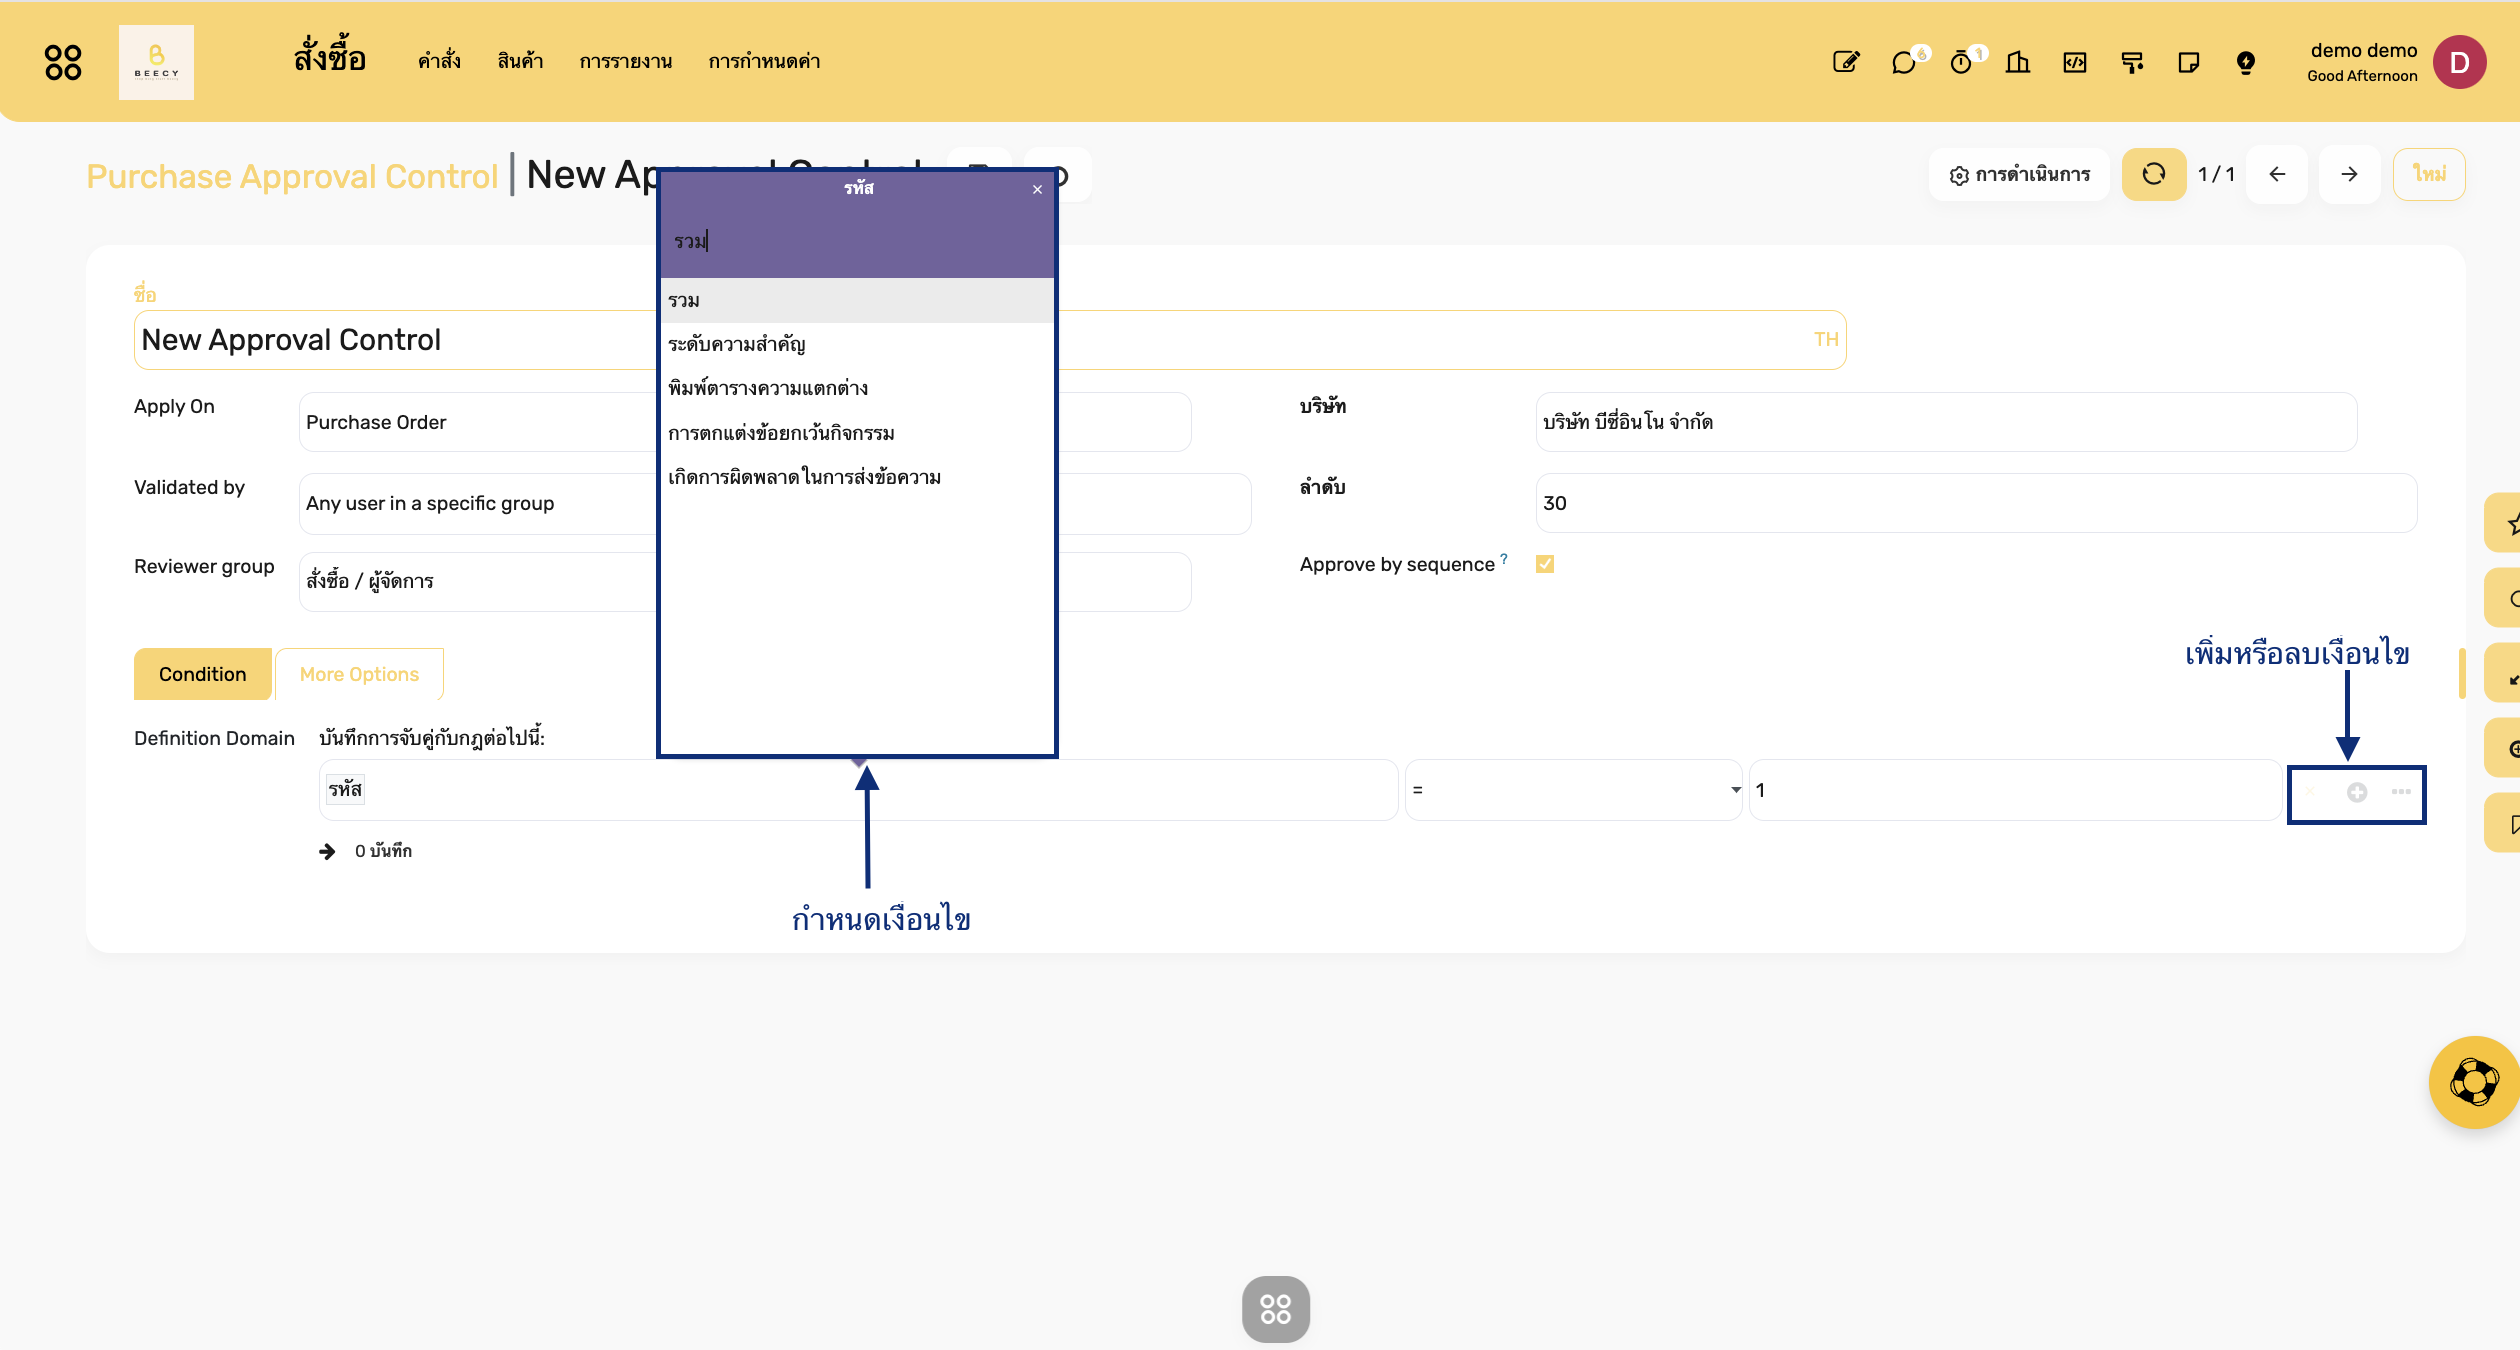The width and height of the screenshot is (2520, 1350).
Task: Open the รหัส field selector in domain
Action: tap(858, 790)
